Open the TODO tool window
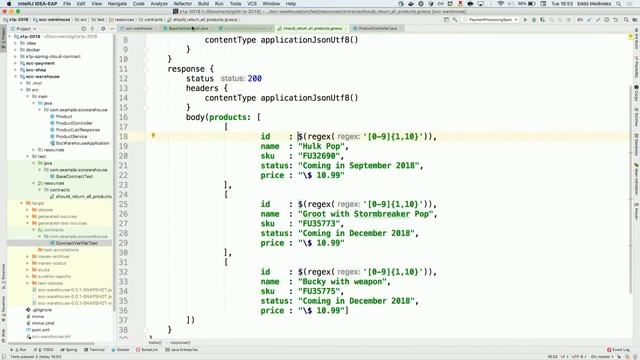640x360 pixels. coord(44,350)
